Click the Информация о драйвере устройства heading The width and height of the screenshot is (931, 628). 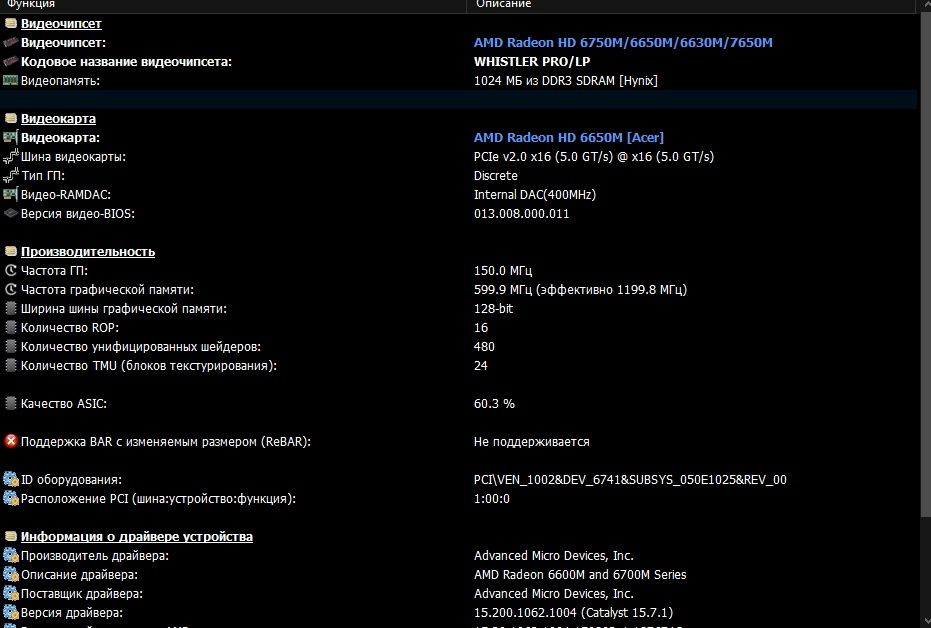[x=137, y=537]
